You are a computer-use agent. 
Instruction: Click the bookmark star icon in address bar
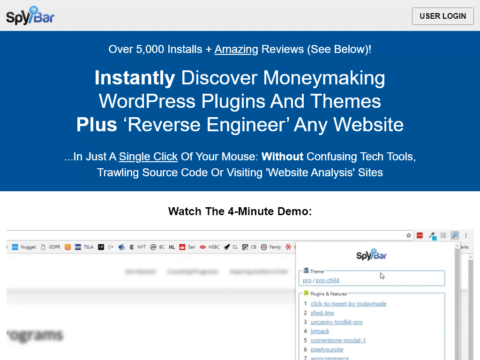tap(409, 236)
